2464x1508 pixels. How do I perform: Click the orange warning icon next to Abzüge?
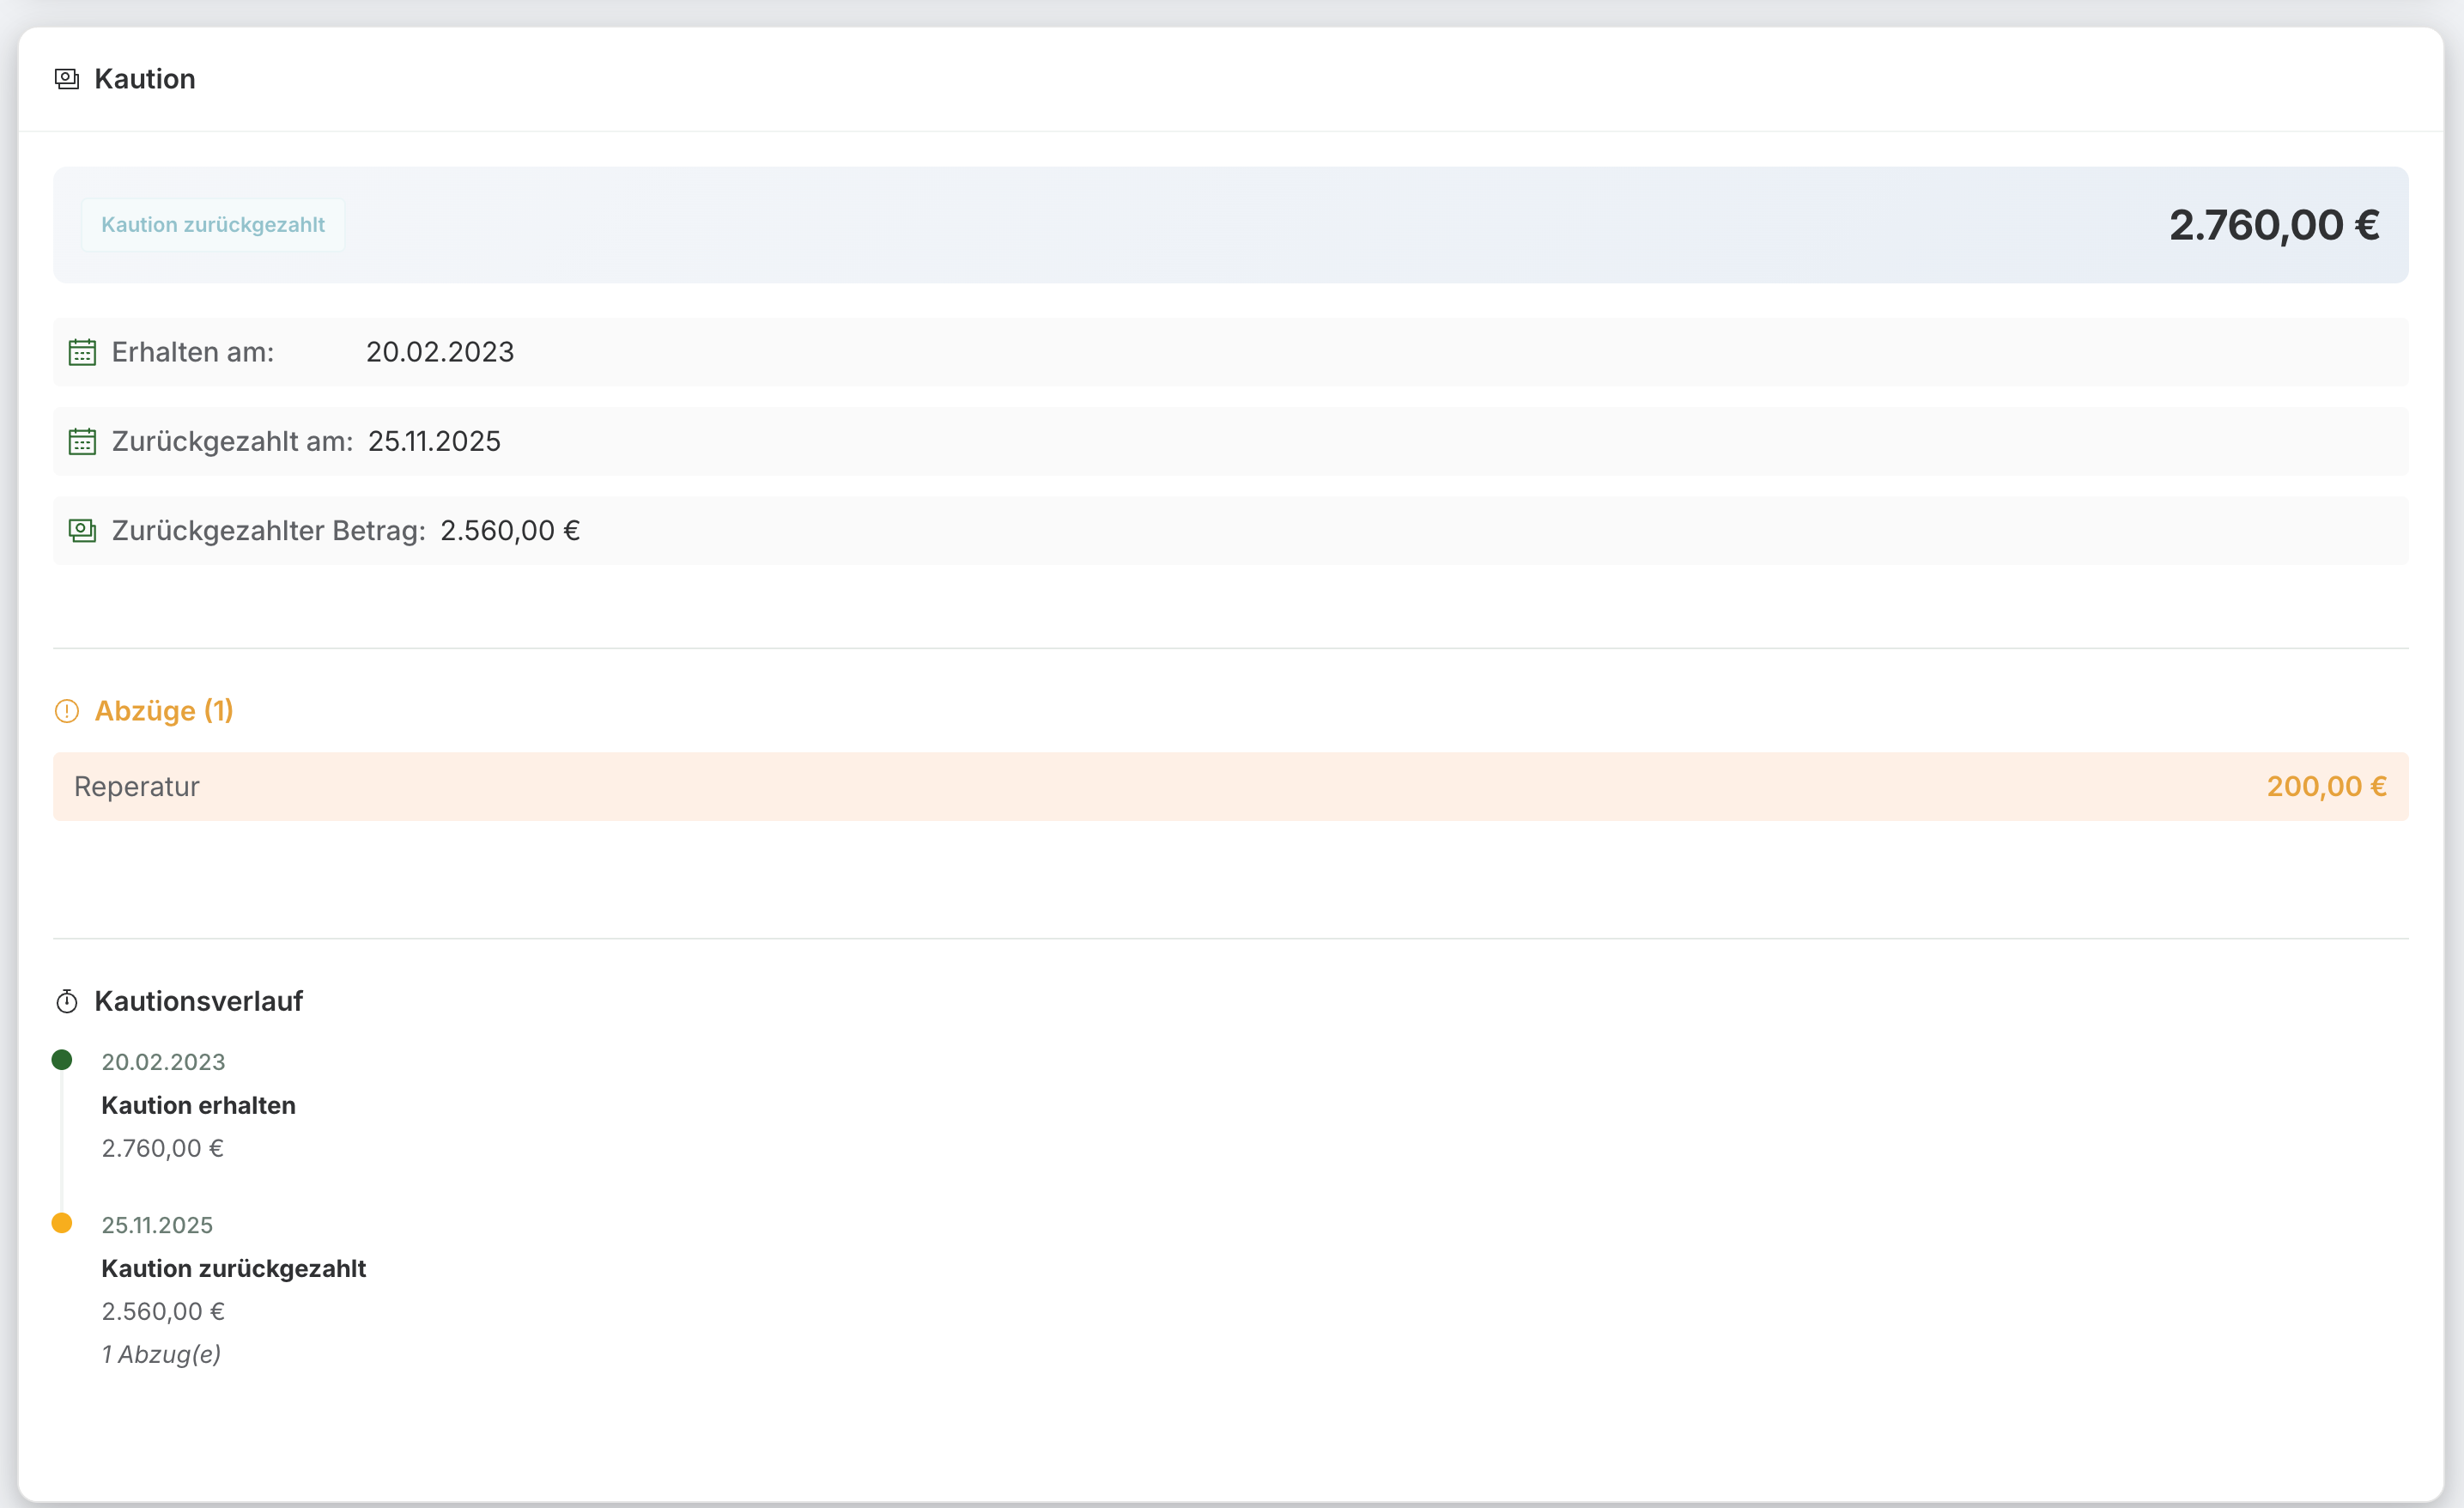tap(67, 711)
